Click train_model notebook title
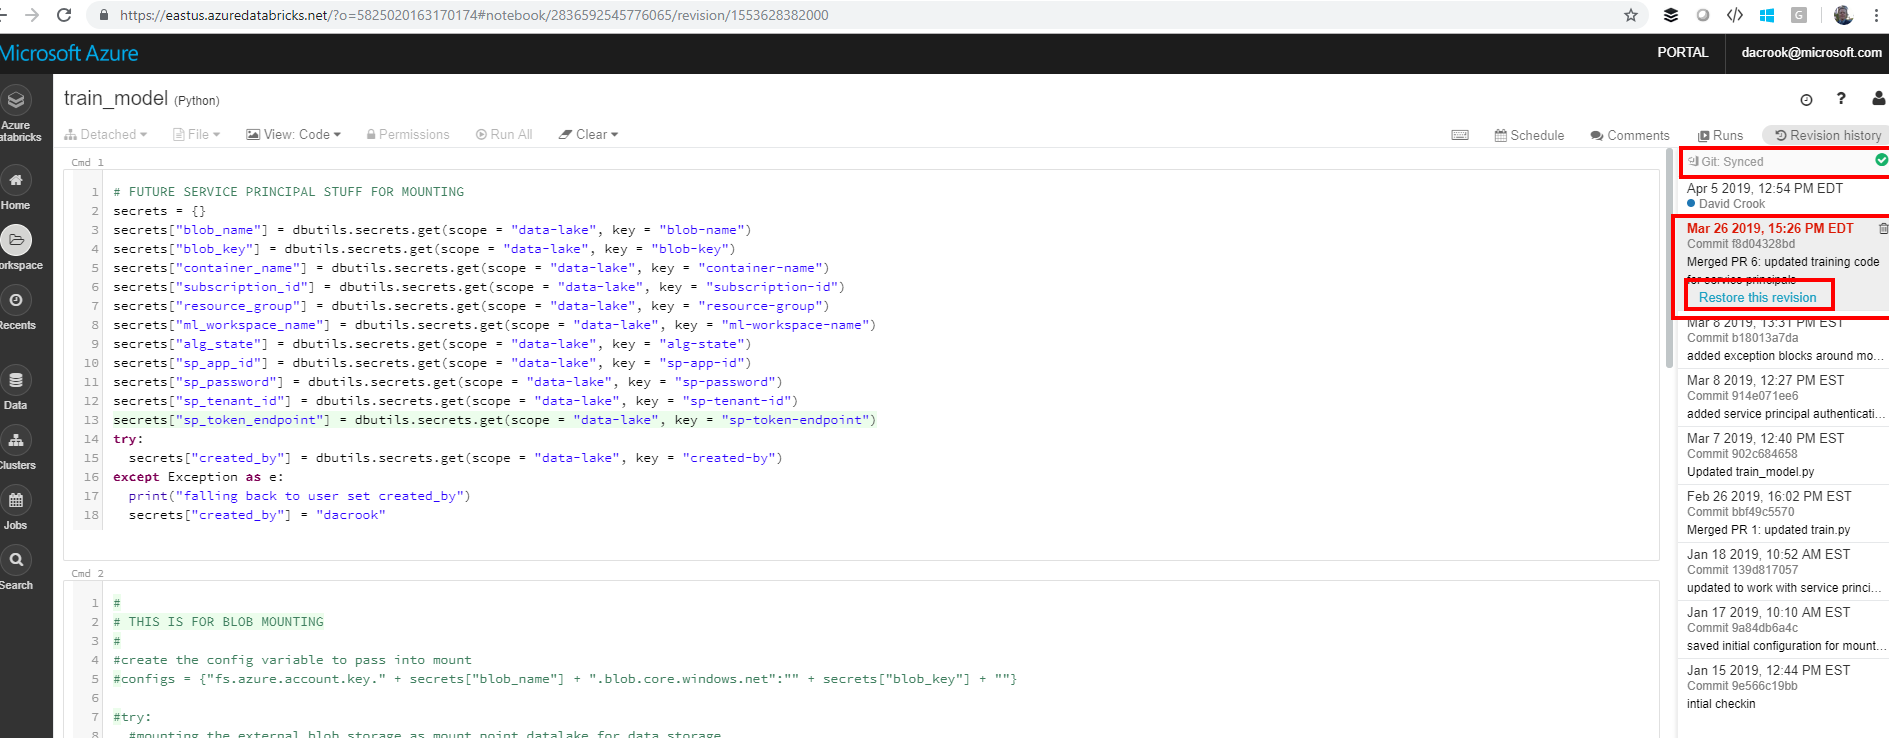This screenshot has height=738, width=1889. [116, 98]
